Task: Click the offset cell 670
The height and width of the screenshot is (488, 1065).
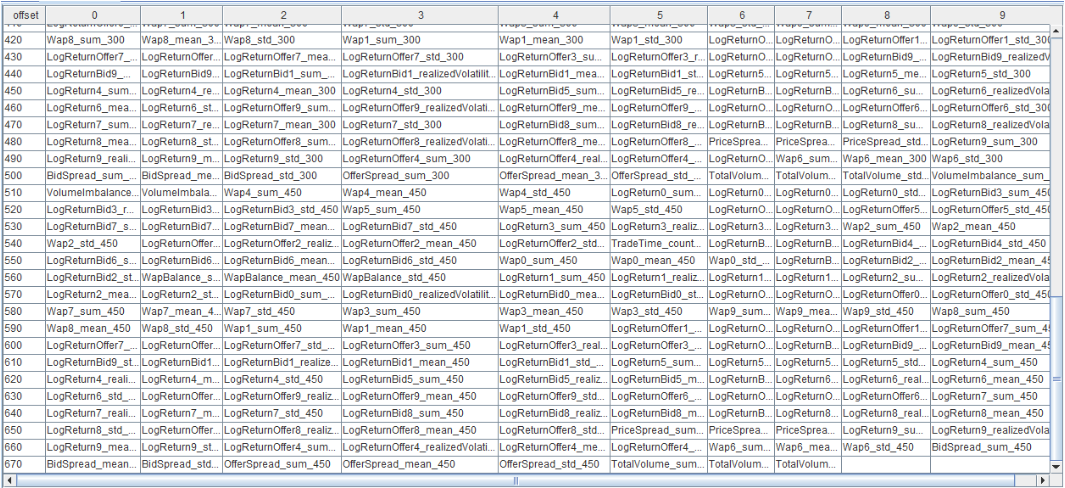Action: [x=22, y=464]
